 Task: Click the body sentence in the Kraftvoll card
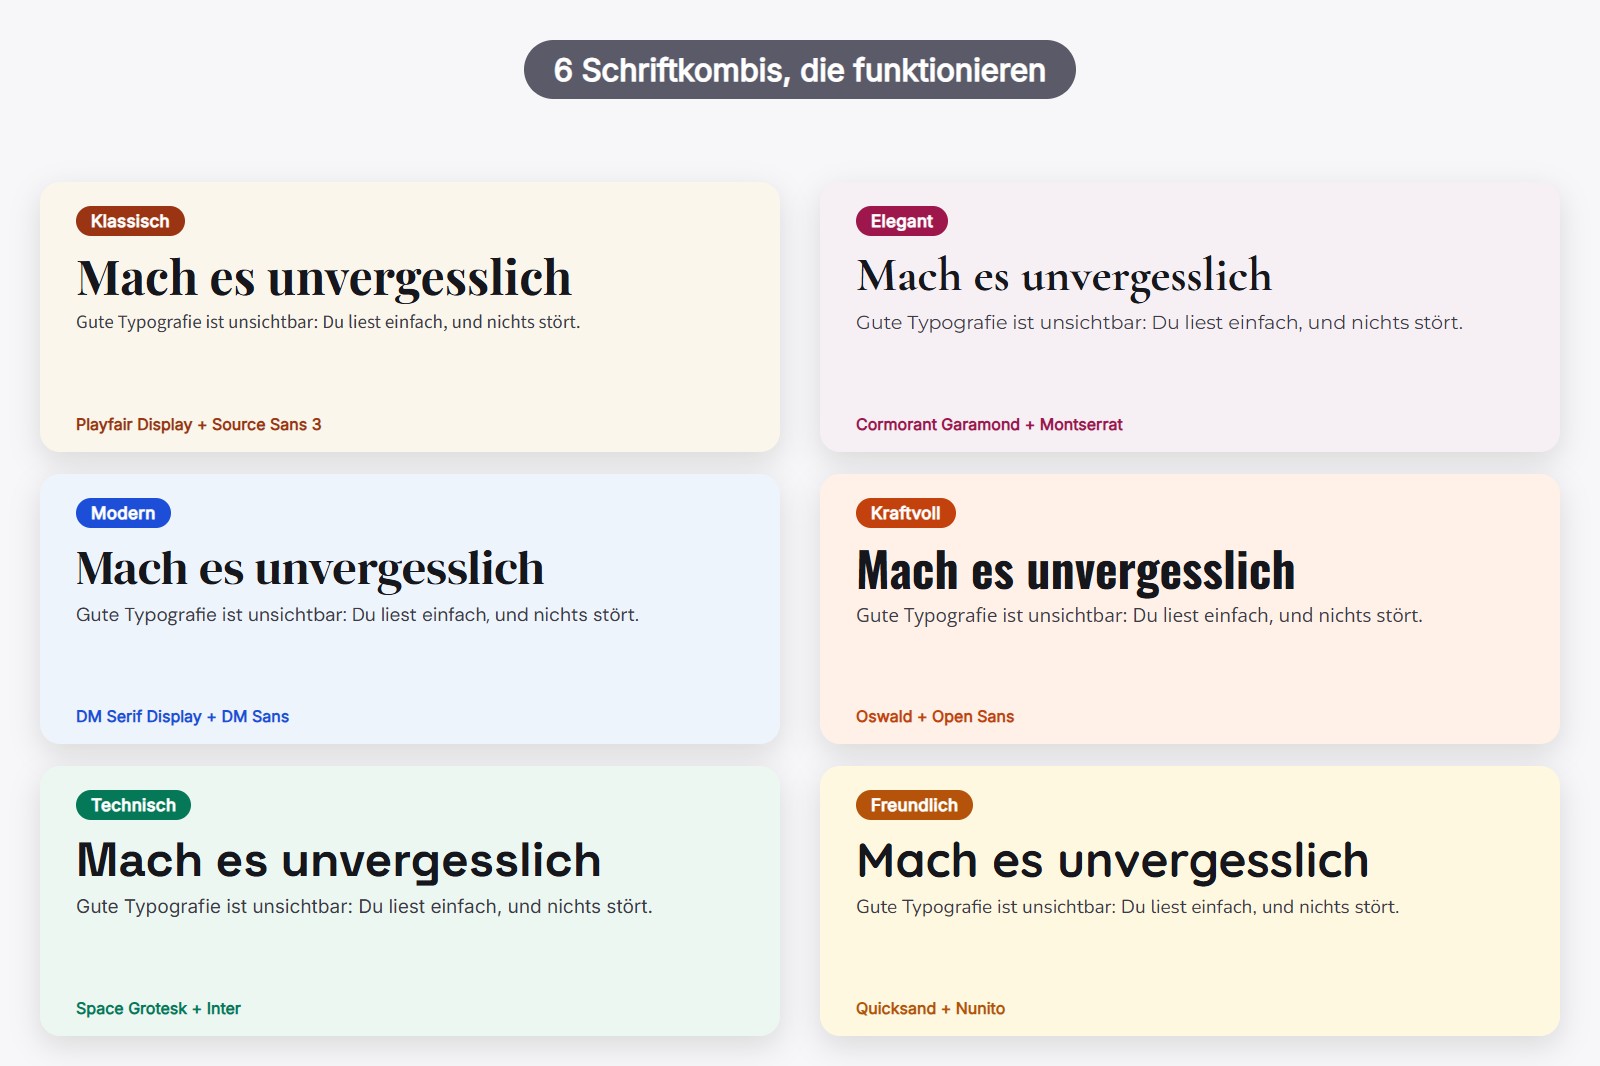pos(1139,616)
